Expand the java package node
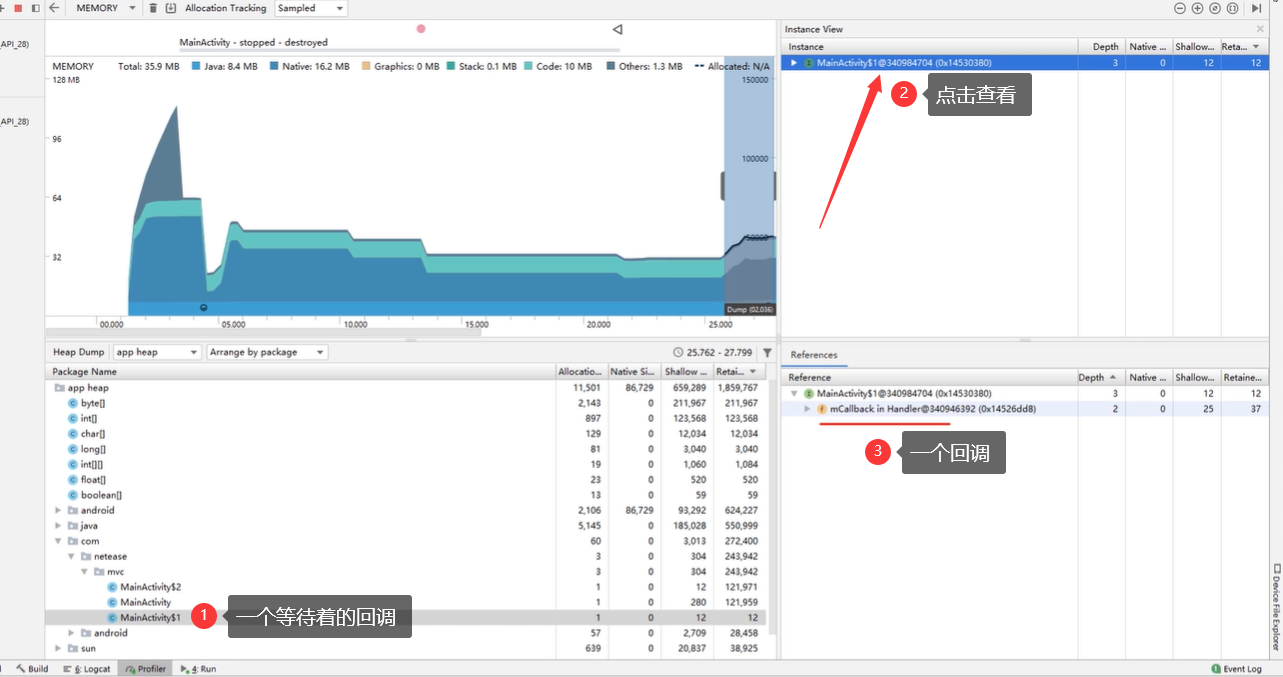This screenshot has height=677, width=1283. point(59,526)
